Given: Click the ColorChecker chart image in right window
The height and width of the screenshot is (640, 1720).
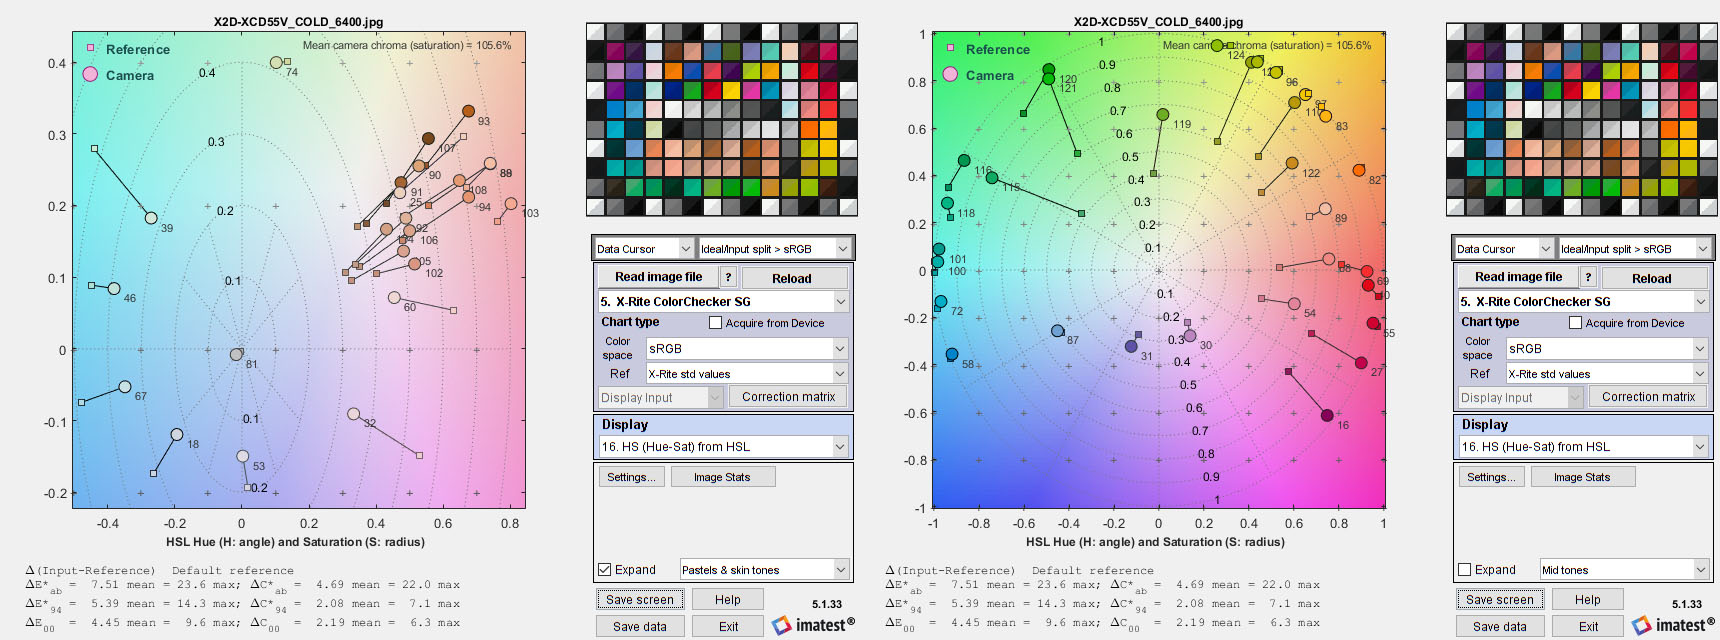Looking at the screenshot, I should click(1581, 120).
